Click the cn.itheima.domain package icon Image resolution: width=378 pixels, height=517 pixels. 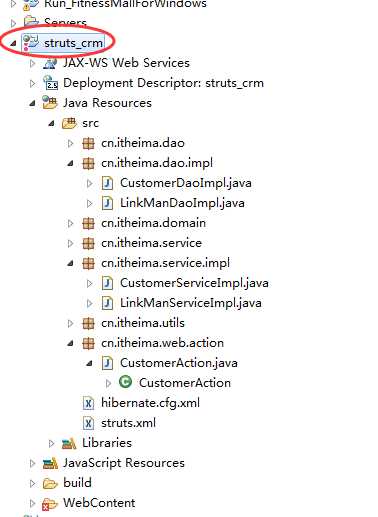pos(88,223)
